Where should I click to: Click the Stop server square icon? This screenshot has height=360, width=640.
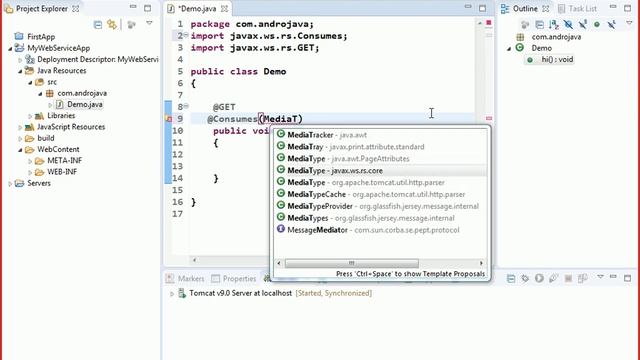568,278
